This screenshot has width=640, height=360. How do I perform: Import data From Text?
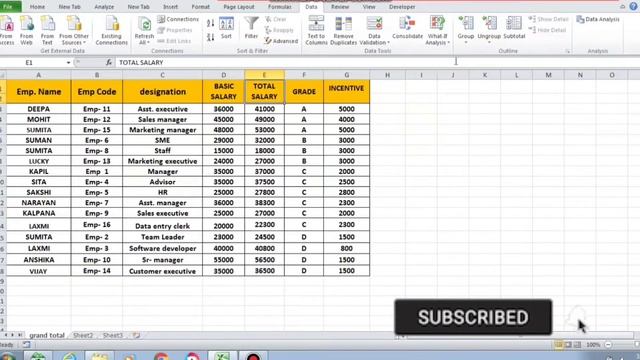47,31
